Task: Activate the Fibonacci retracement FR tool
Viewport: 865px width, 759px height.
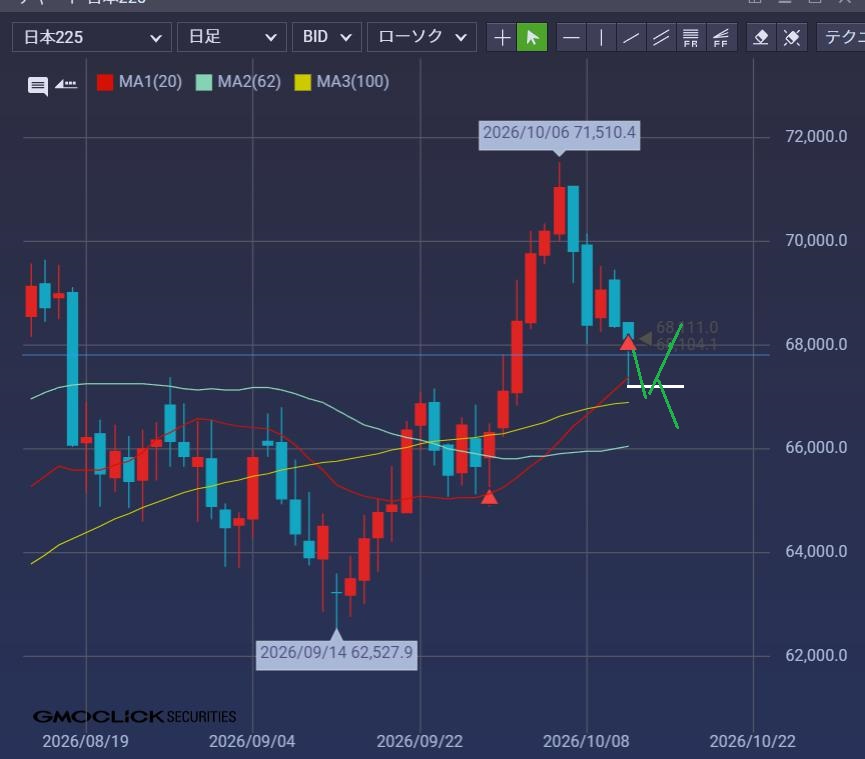Action: coord(691,38)
